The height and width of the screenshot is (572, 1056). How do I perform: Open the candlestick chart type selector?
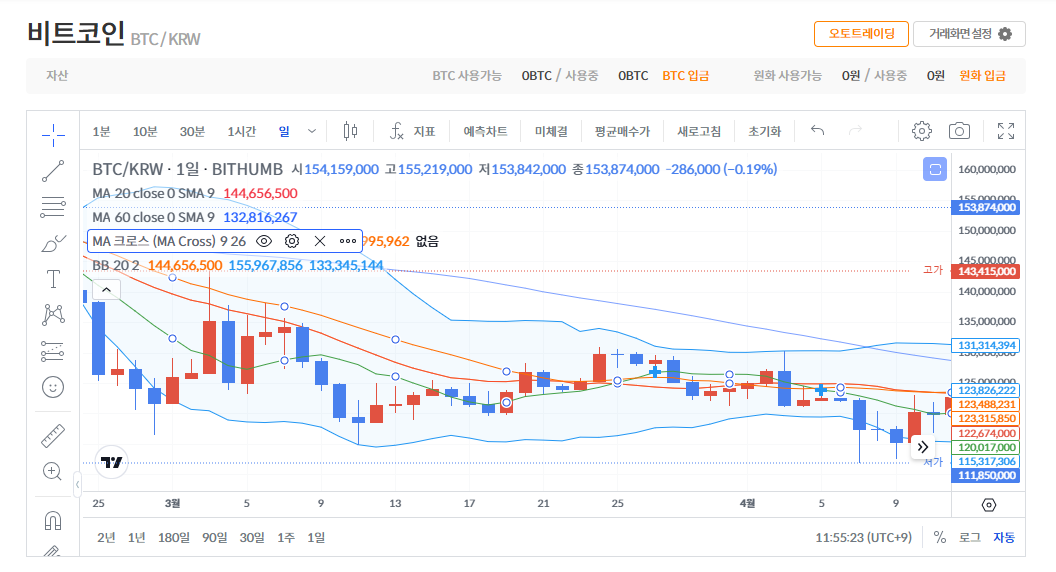click(x=350, y=131)
